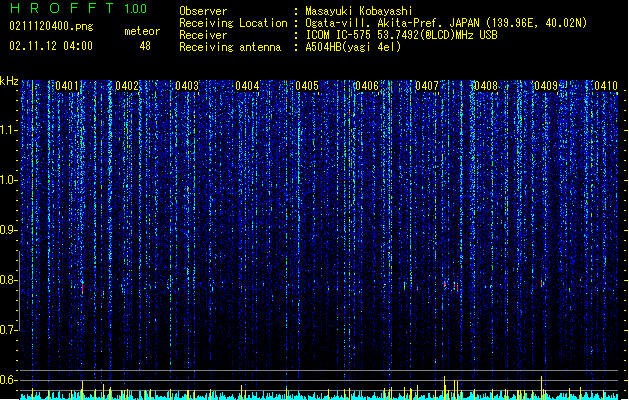Click the Receiving Location label
The image size is (629, 400).
point(233,23)
